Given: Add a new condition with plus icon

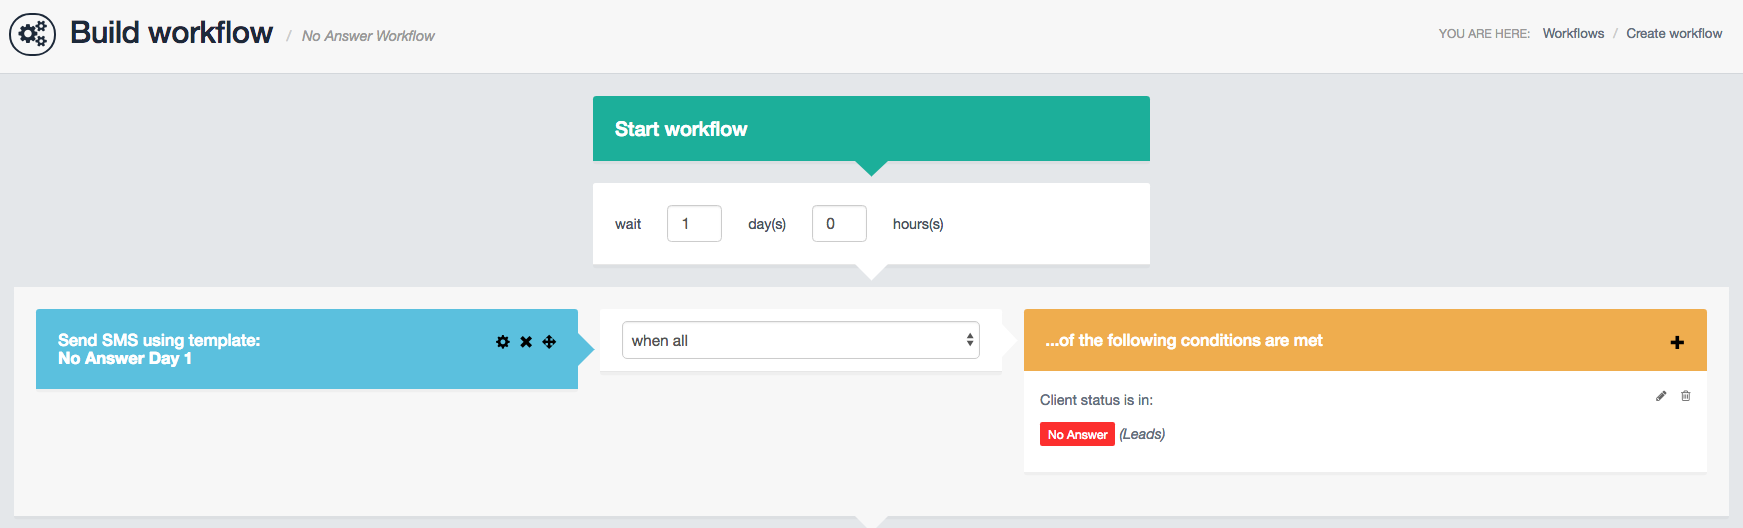Looking at the screenshot, I should 1677,342.
